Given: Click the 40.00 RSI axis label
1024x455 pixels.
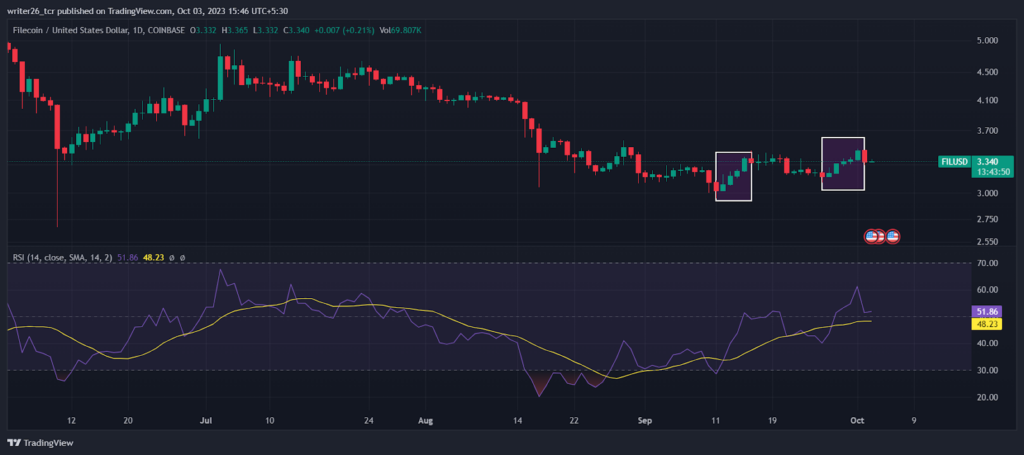Looking at the screenshot, I should 986,343.
